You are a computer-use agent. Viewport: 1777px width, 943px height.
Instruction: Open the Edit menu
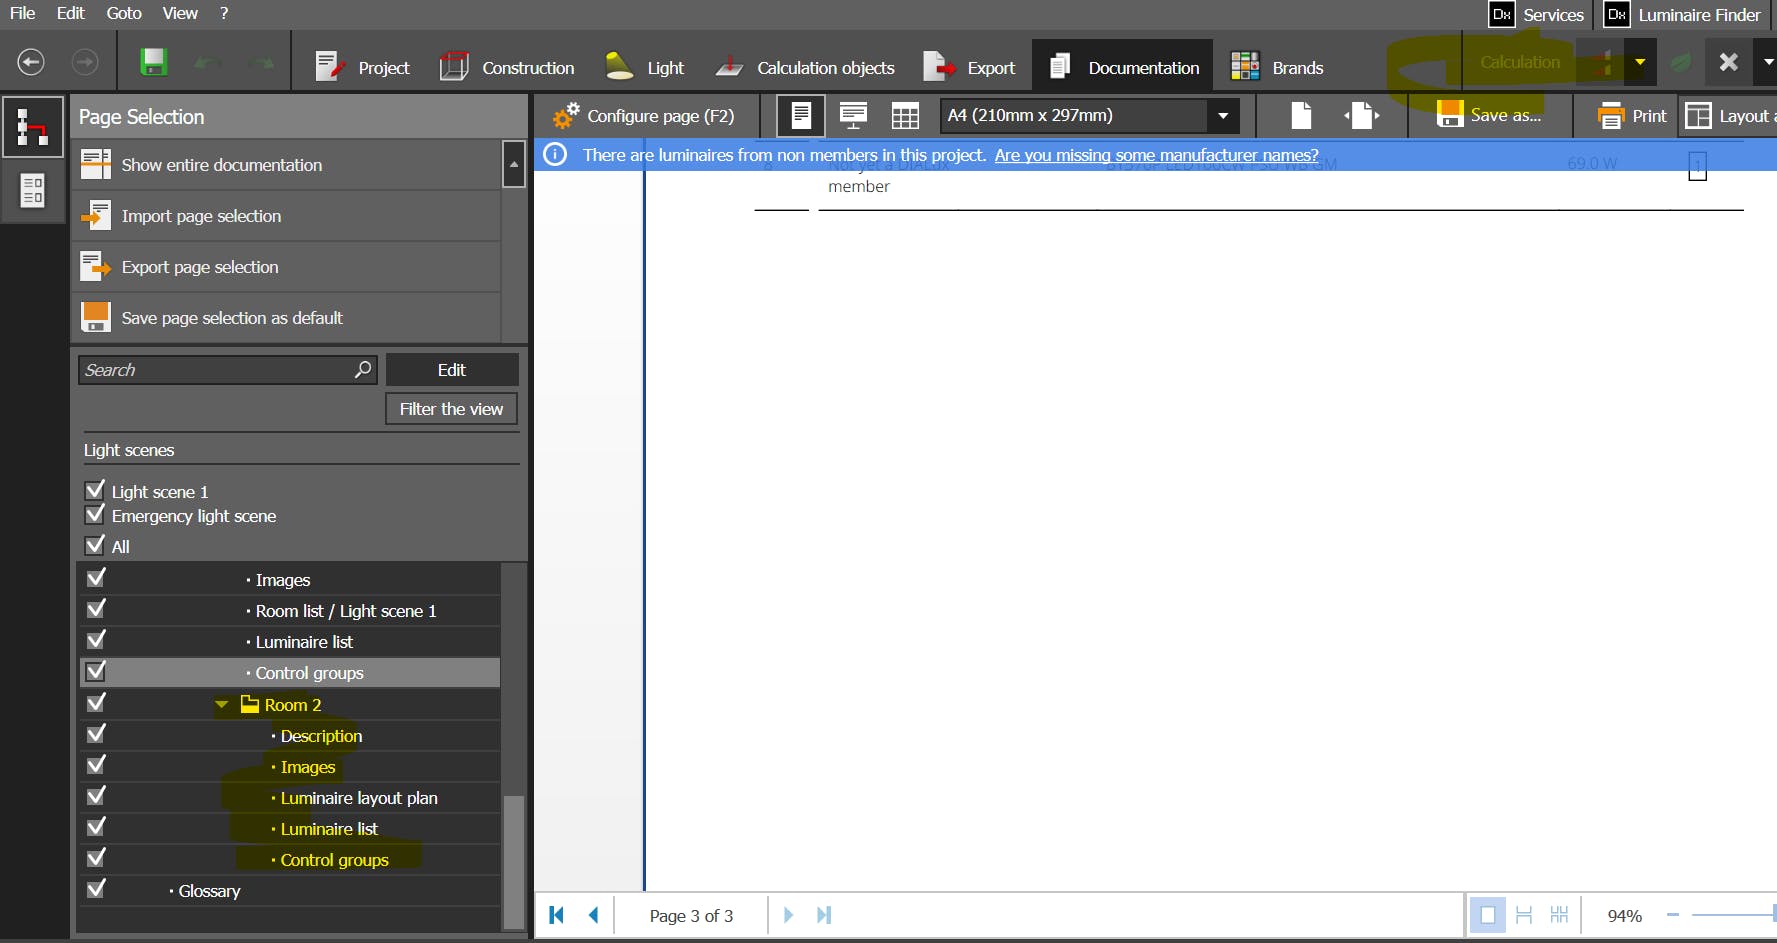pos(70,13)
